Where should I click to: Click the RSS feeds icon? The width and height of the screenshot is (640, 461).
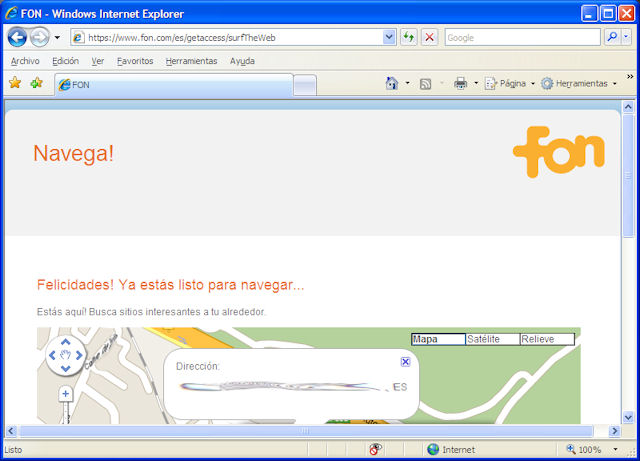point(425,84)
